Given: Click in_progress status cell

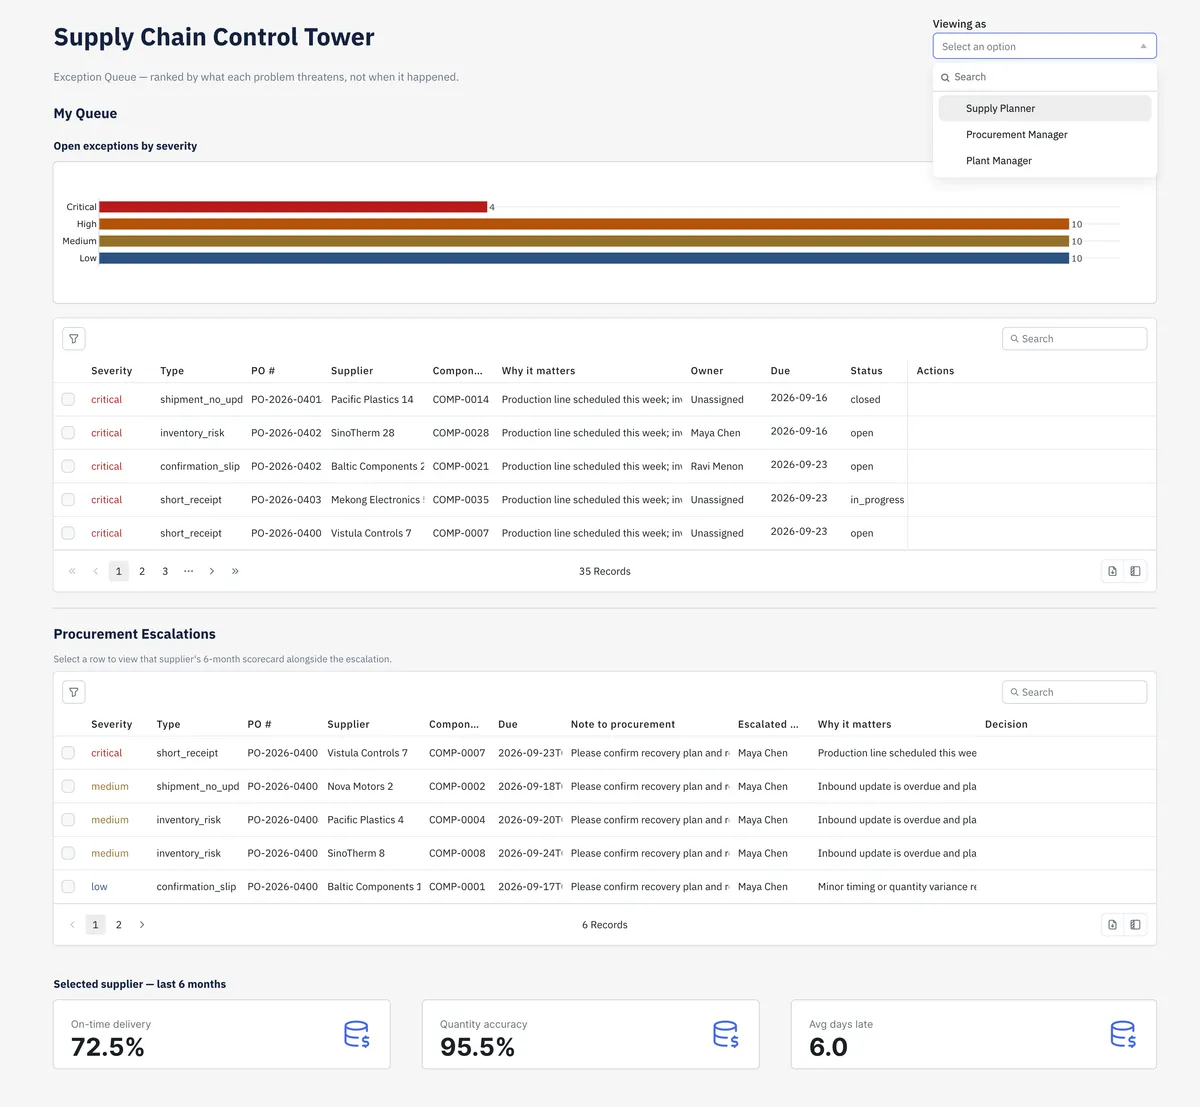Looking at the screenshot, I should click(877, 500).
